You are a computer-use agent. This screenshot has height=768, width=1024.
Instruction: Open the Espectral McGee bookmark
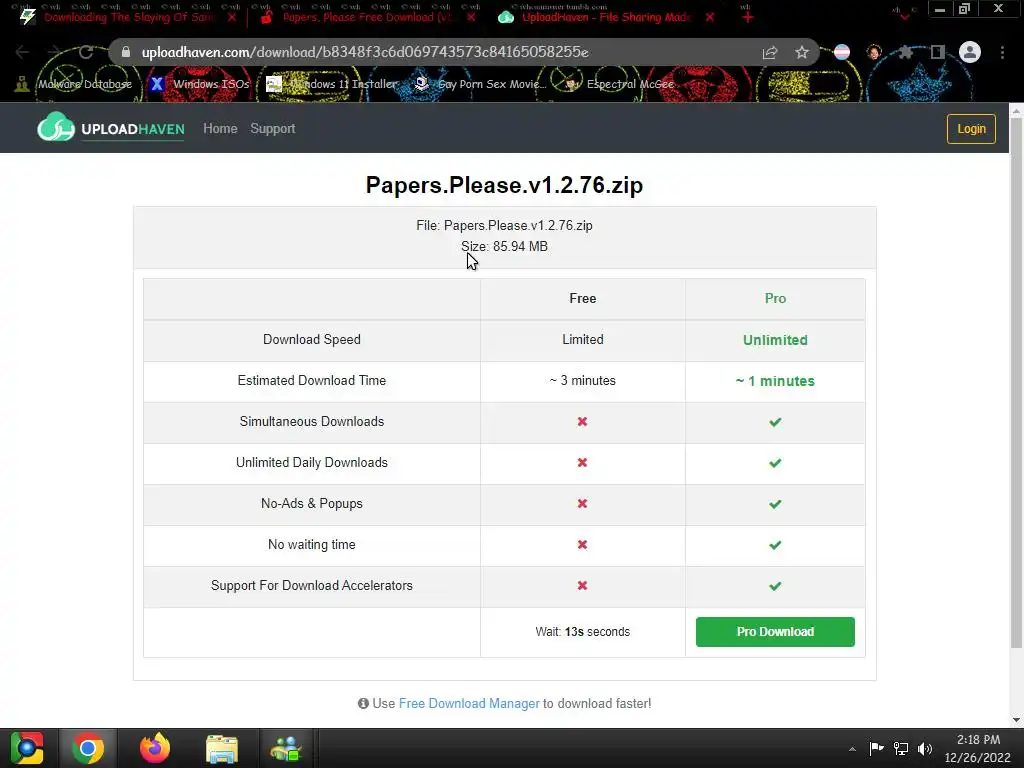[619, 84]
